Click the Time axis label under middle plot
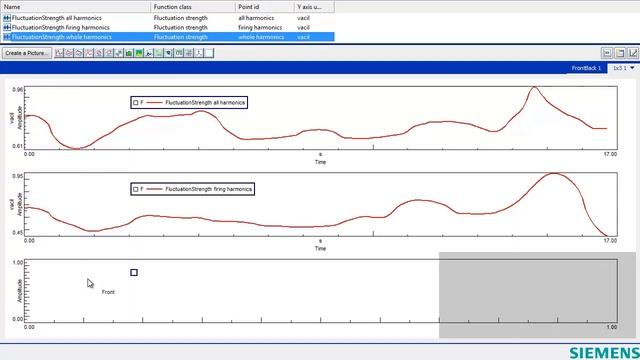 click(320, 249)
